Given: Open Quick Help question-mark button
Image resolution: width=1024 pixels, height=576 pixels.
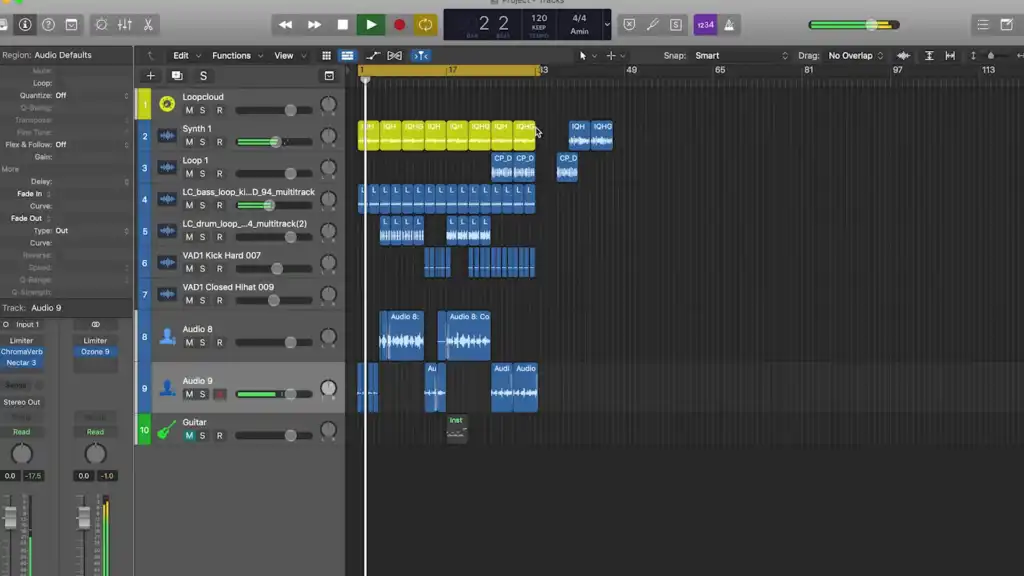Looking at the screenshot, I should click(48, 25).
